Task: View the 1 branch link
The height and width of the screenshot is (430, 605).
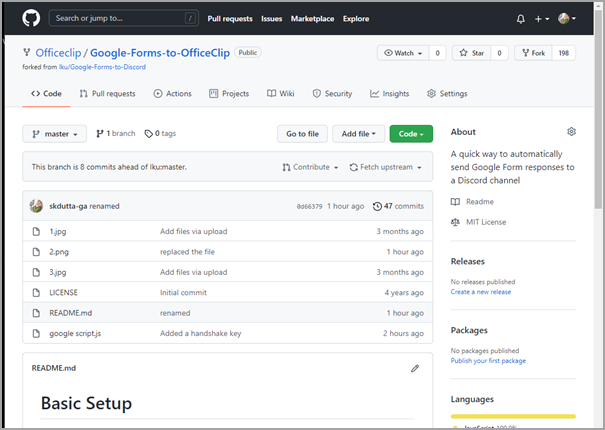Action: [116, 134]
